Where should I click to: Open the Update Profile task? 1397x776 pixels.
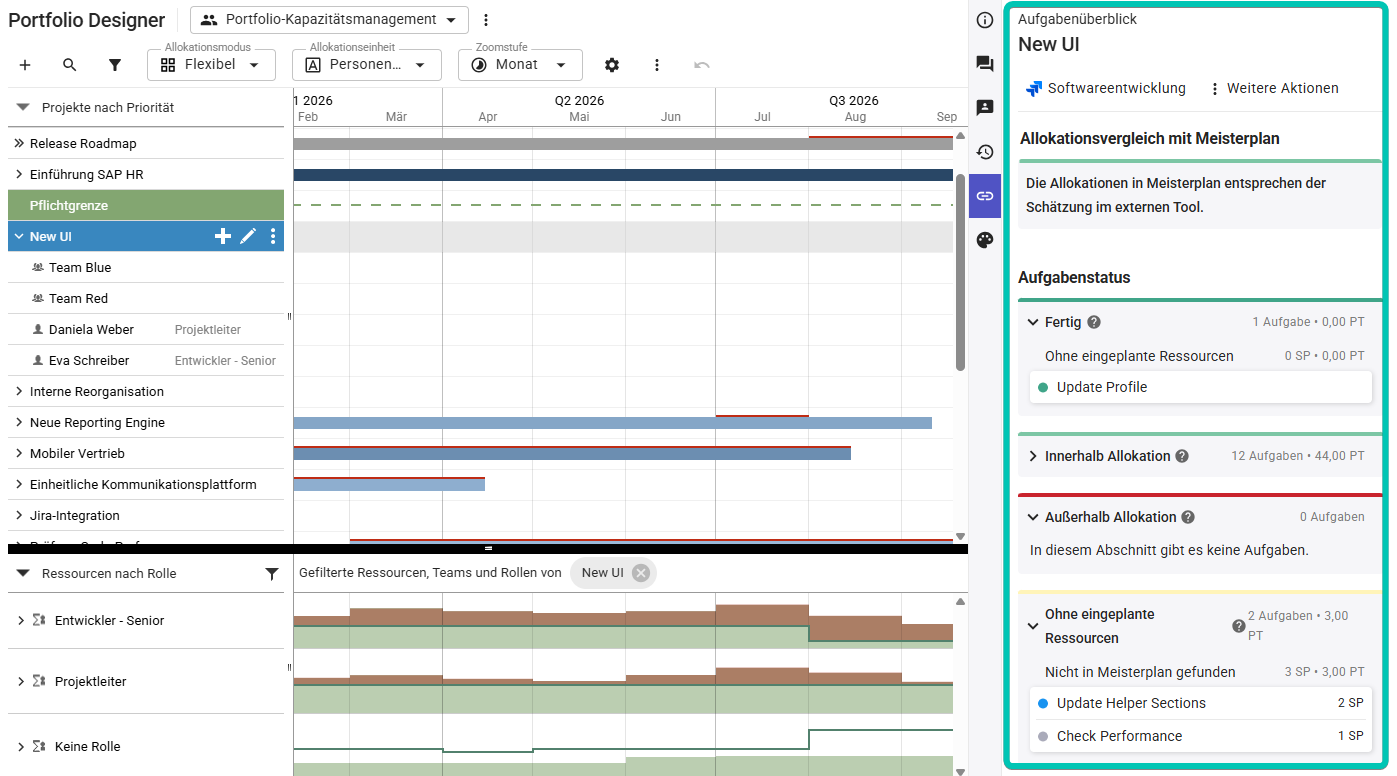pyautogui.click(x=1200, y=387)
